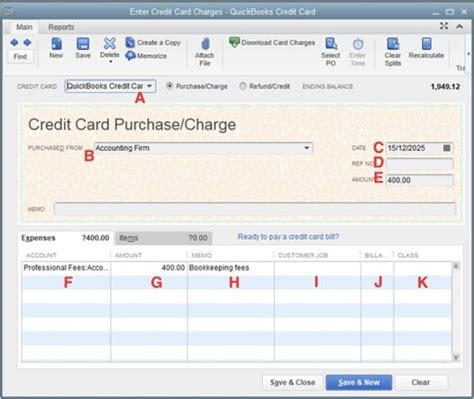Screen dimensions: 474x399
Task: Open the calendar picker beside Date
Action: 447,148
